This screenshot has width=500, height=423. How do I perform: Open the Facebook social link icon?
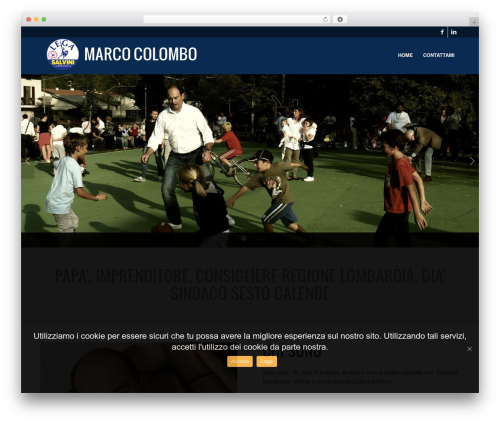pos(442,32)
